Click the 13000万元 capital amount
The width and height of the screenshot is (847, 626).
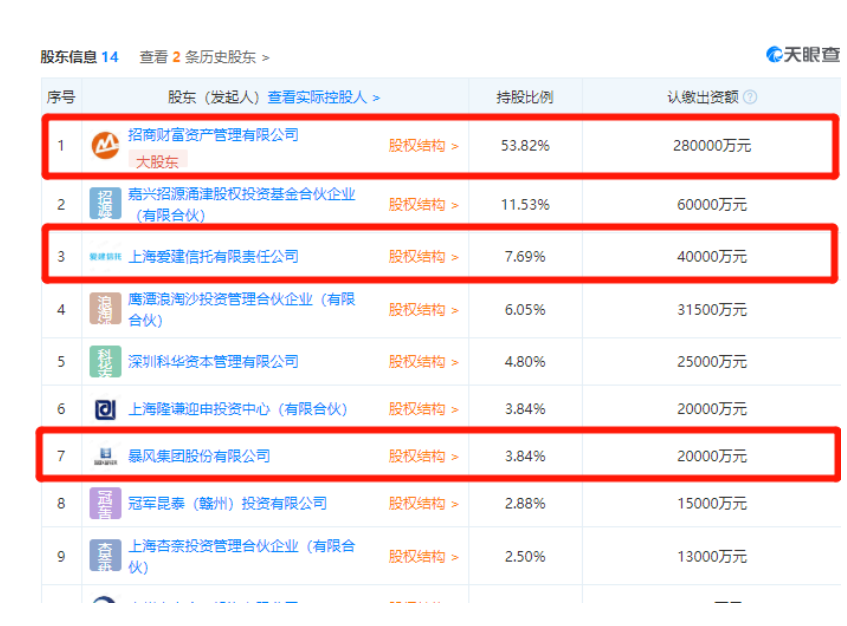tap(712, 556)
